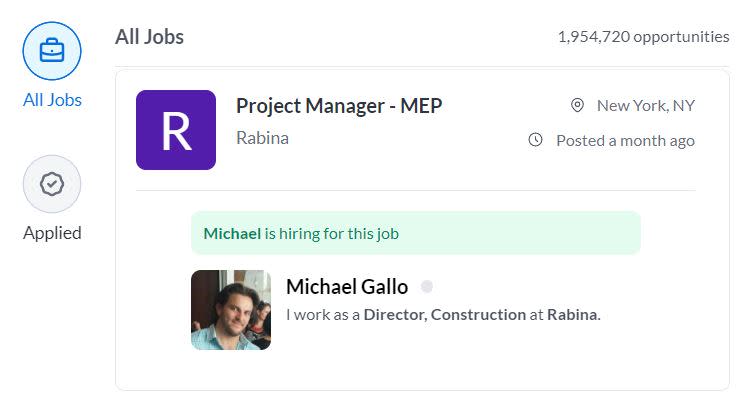
Task: Switch to the Applied sidebar label
Action: pyautogui.click(x=52, y=233)
